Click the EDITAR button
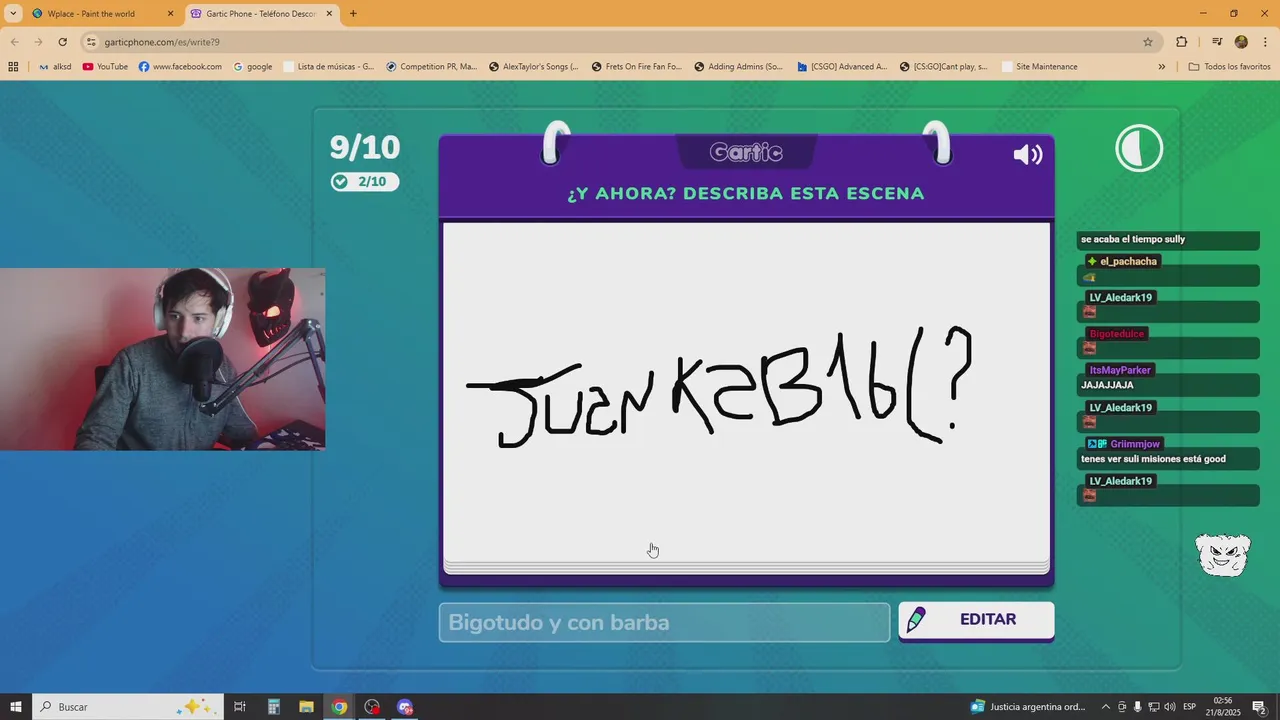 pyautogui.click(x=976, y=620)
